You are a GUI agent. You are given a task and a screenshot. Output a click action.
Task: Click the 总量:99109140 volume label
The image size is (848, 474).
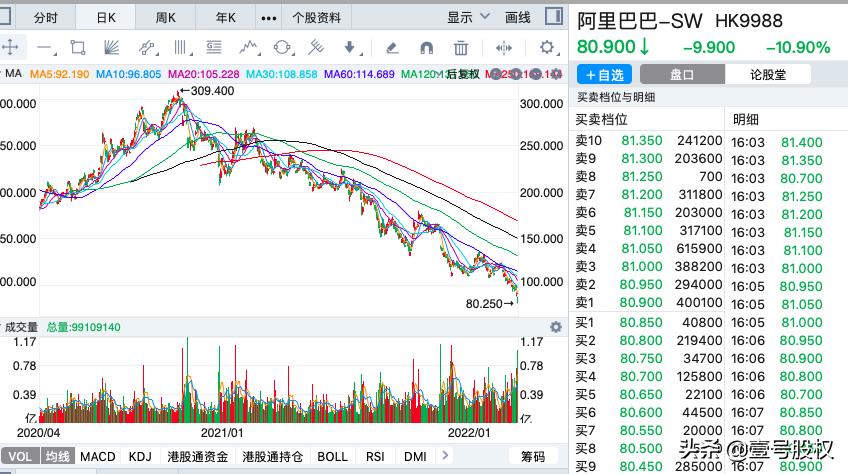click(x=83, y=327)
